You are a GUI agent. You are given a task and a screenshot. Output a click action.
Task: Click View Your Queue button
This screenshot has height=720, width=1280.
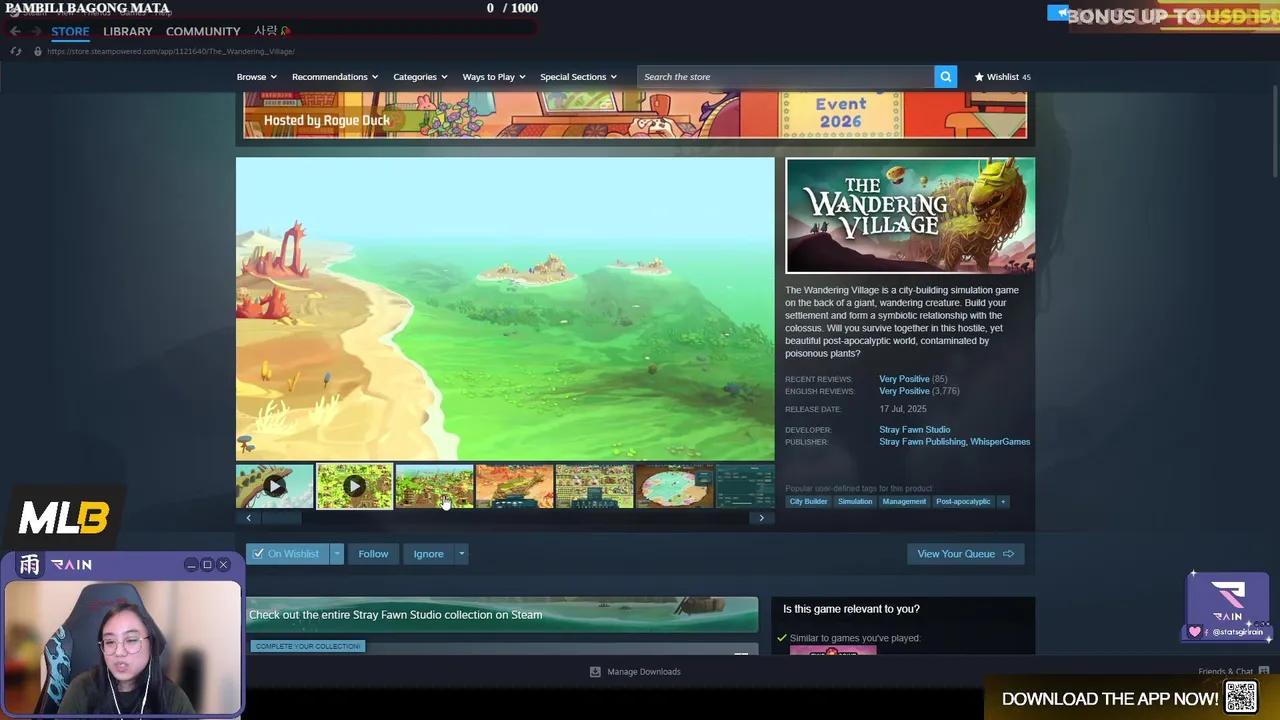point(965,554)
